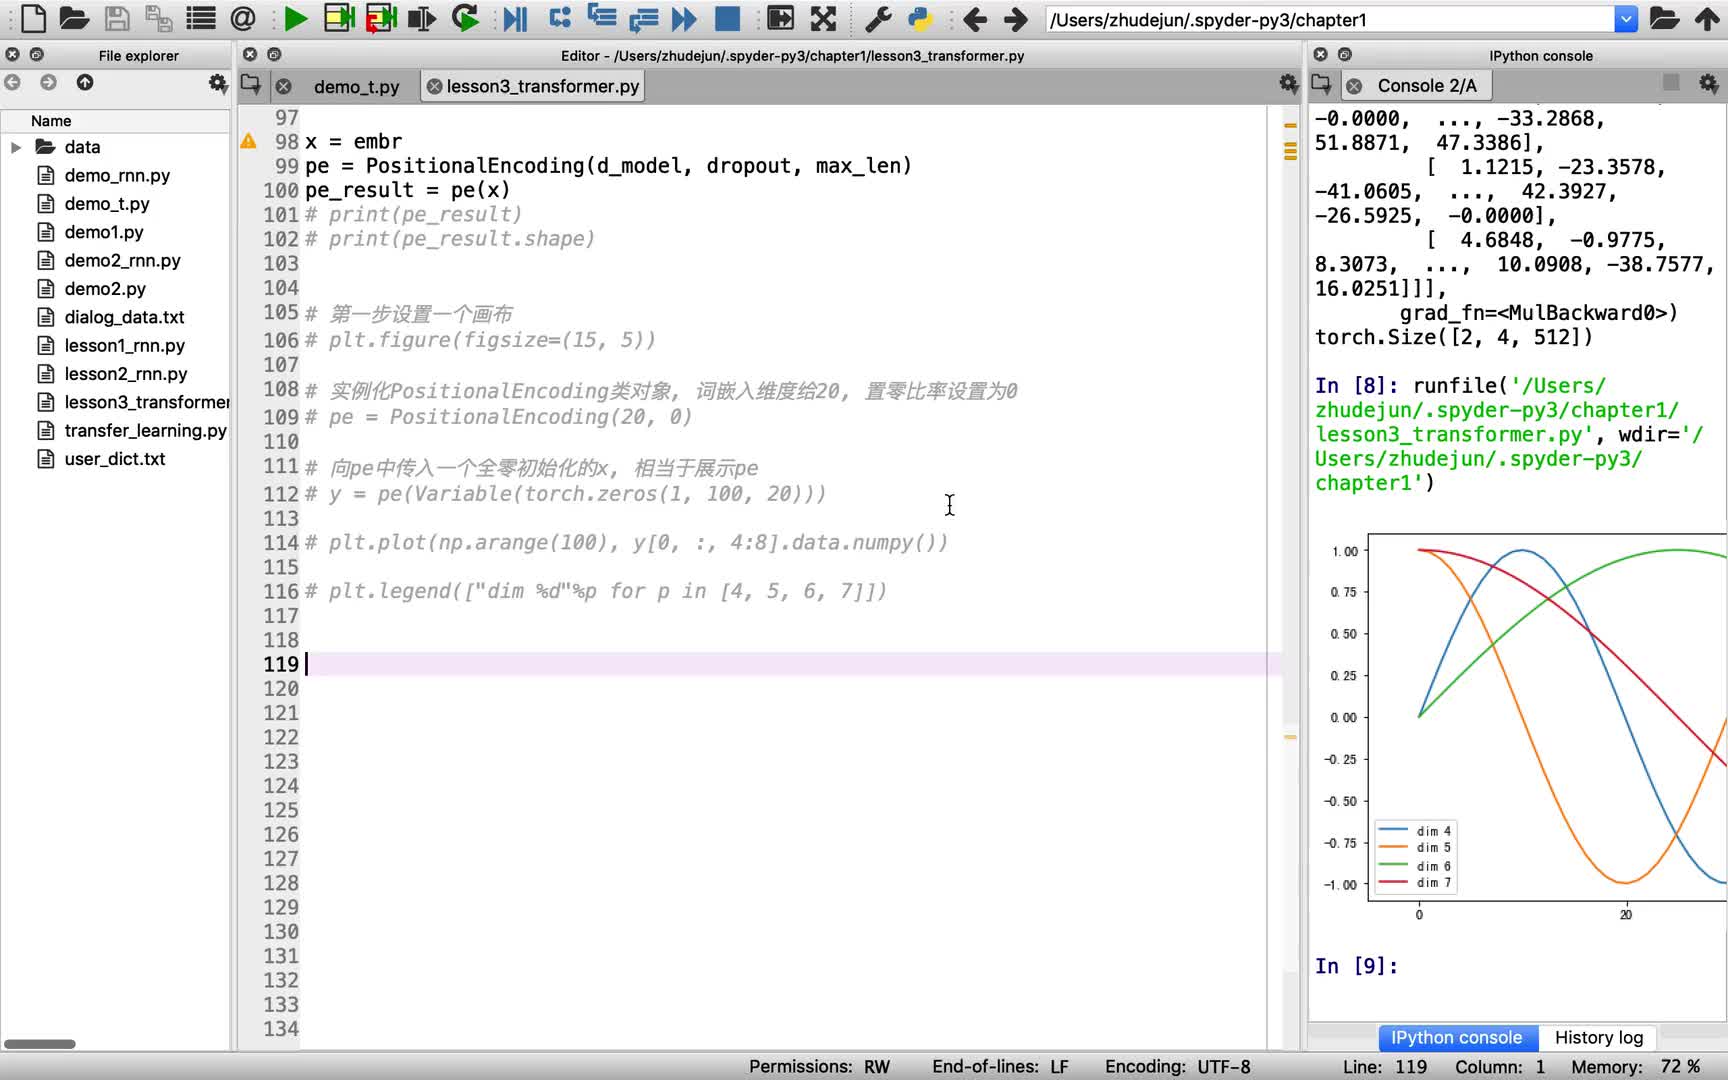Click File explorer horizontal scrollbar
The image size is (1728, 1080).
point(40,1043)
